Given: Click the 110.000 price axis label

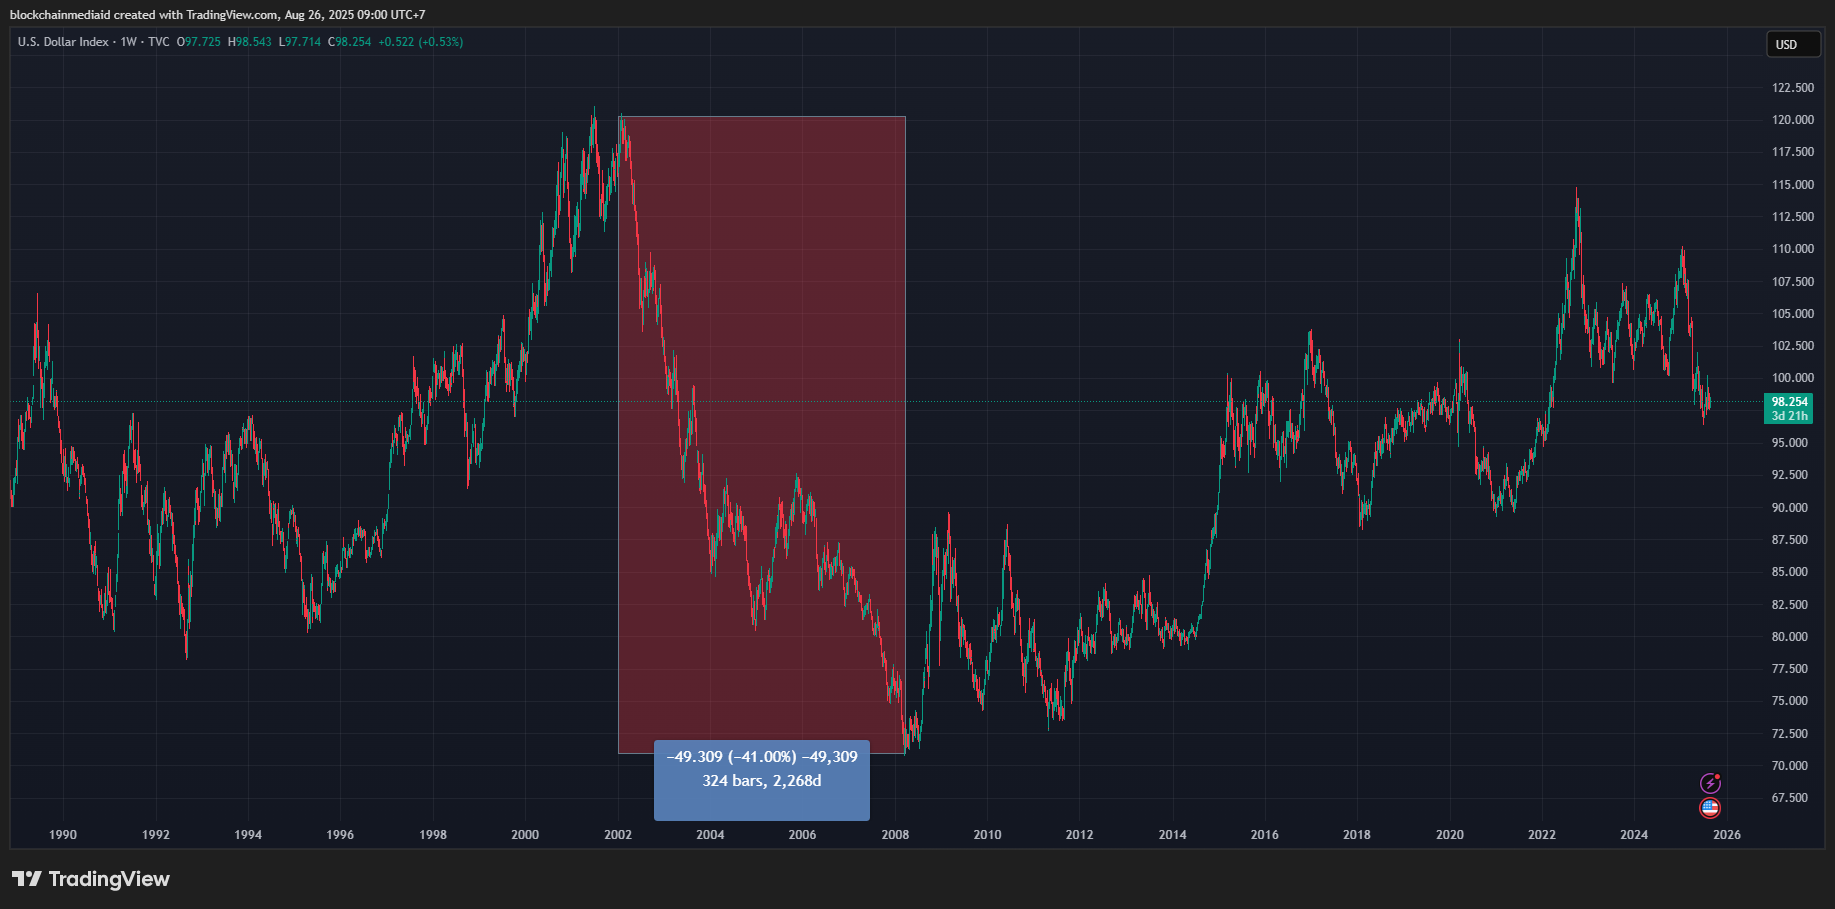Looking at the screenshot, I should tap(1792, 249).
